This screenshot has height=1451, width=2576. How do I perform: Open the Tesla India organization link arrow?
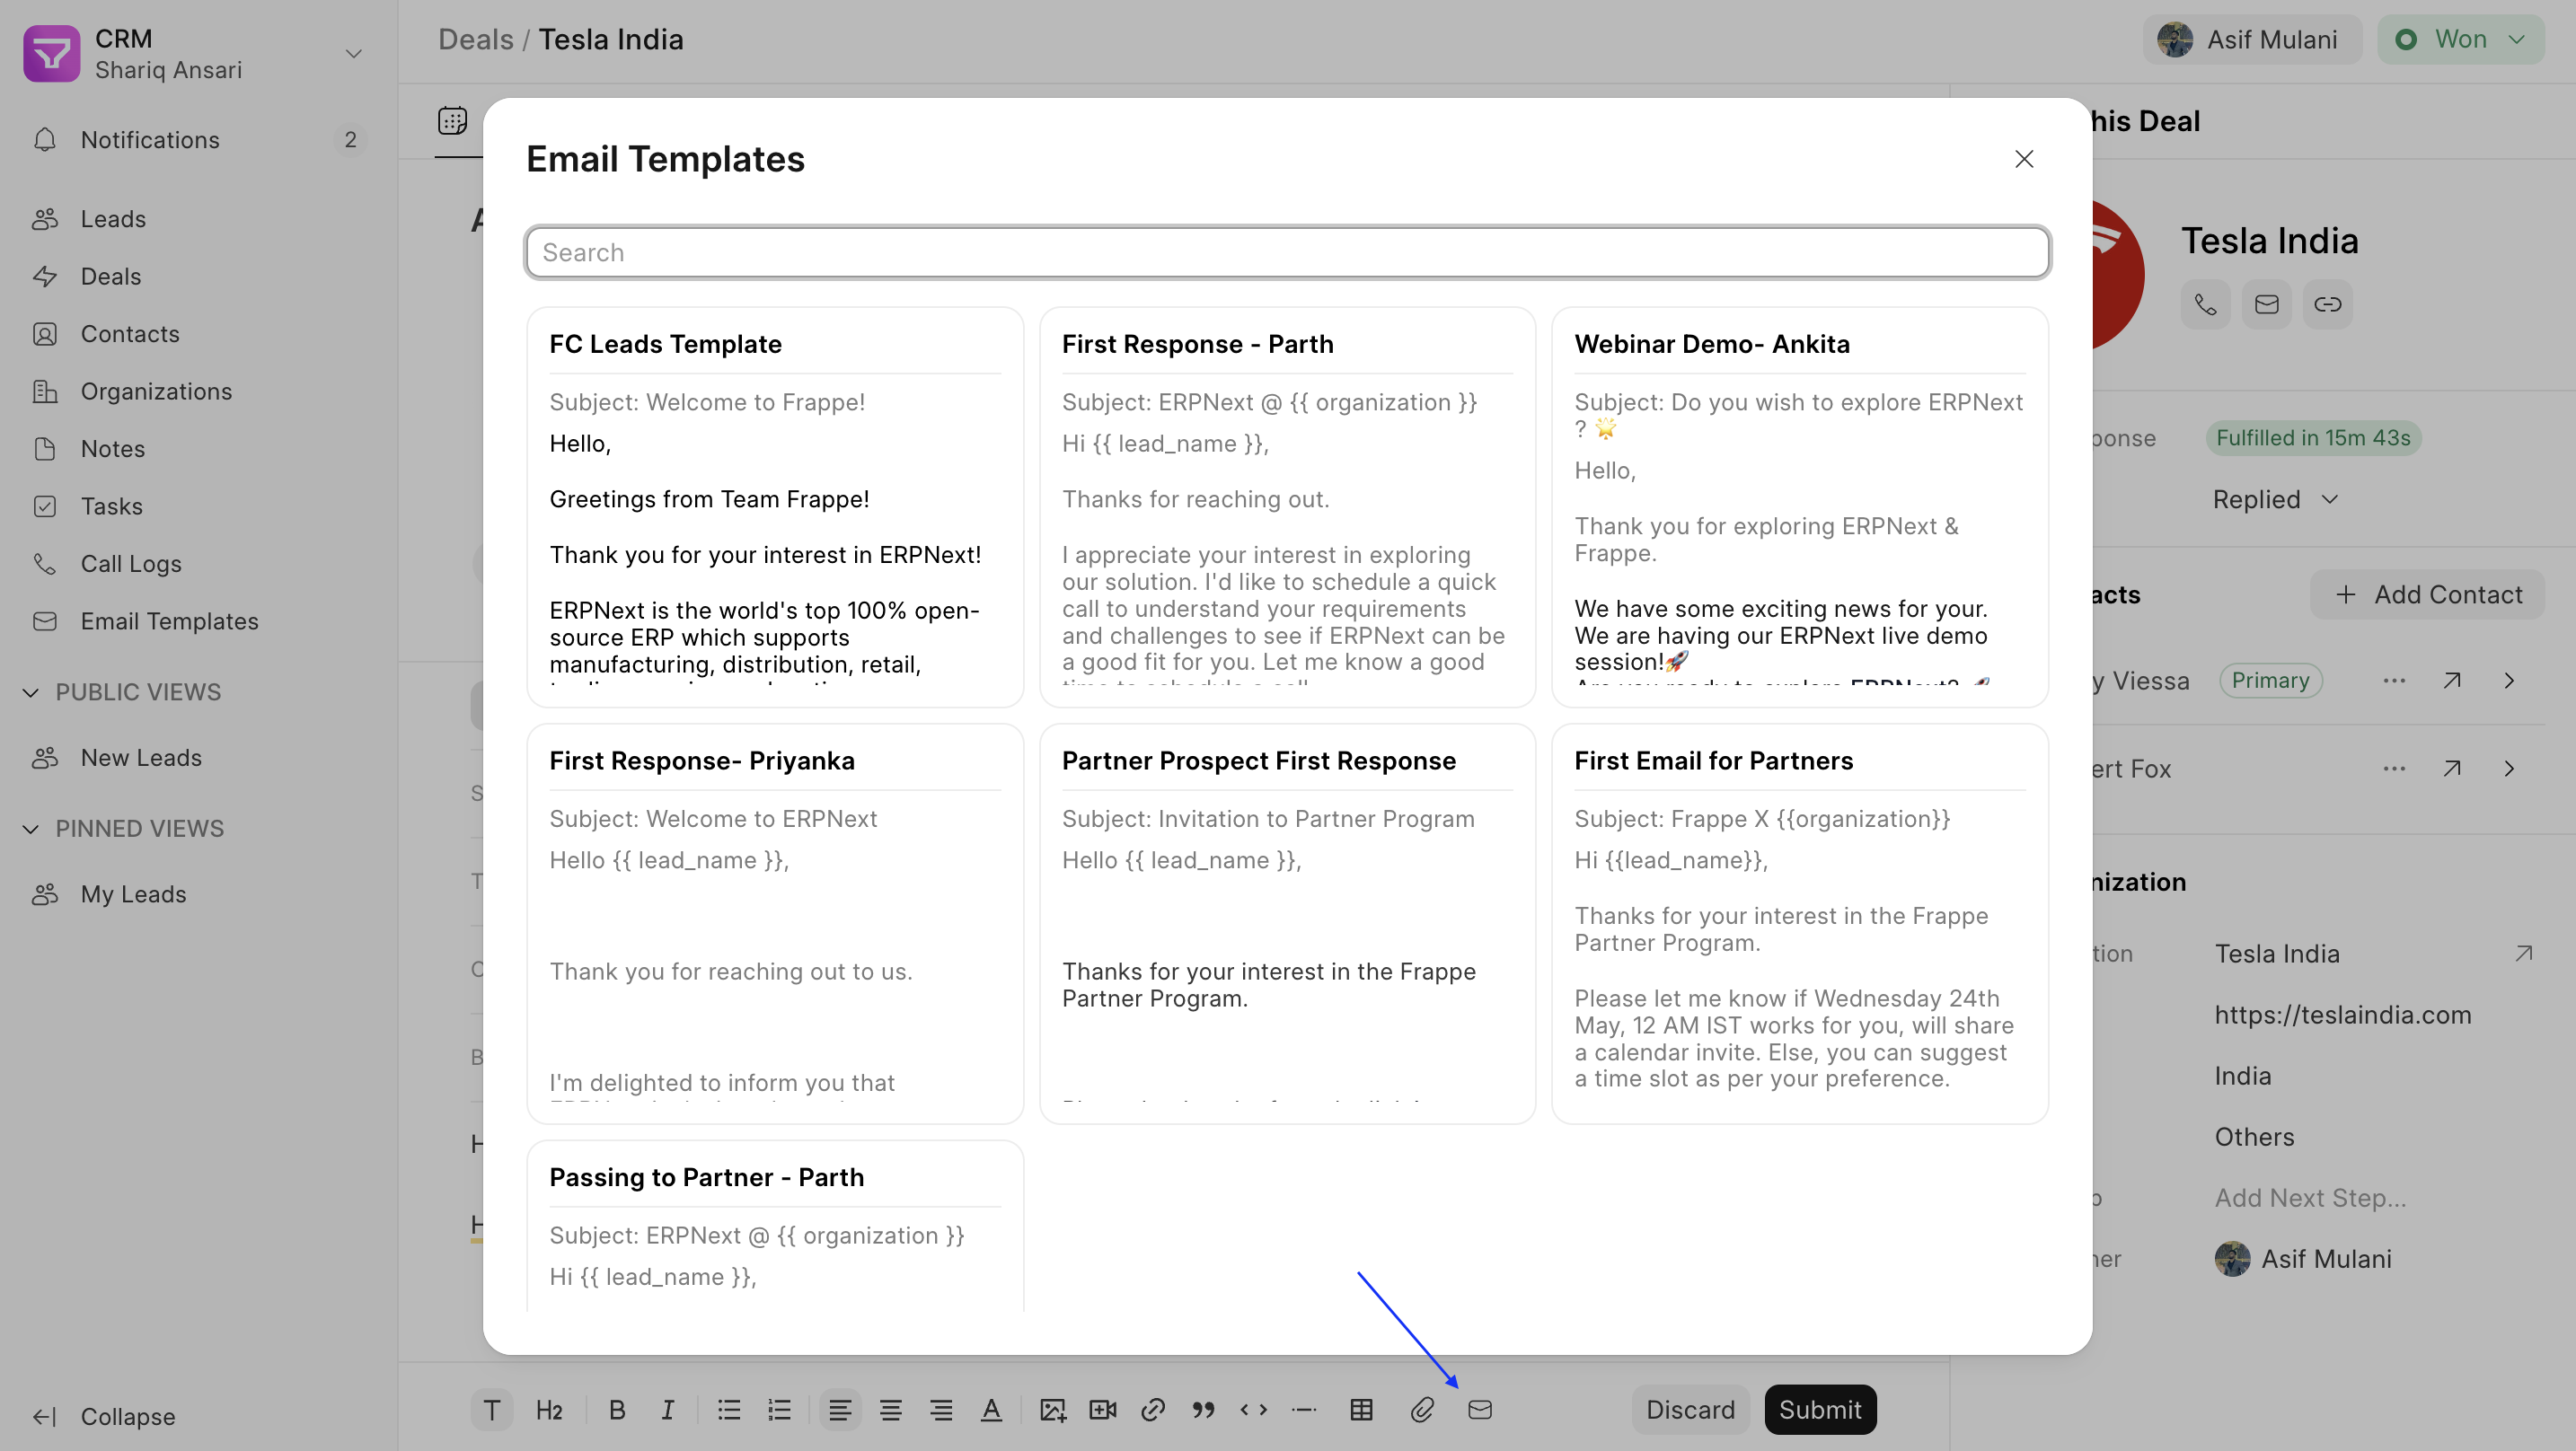click(x=2524, y=954)
